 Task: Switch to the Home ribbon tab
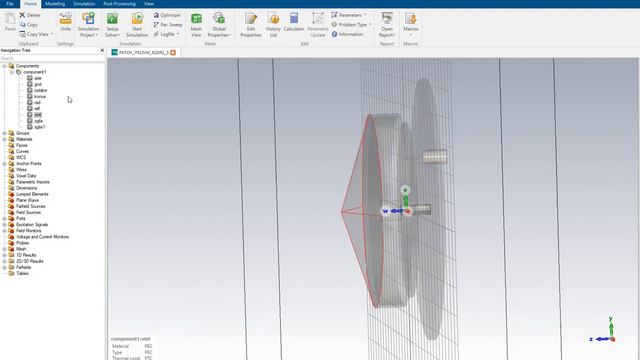coord(31,4)
